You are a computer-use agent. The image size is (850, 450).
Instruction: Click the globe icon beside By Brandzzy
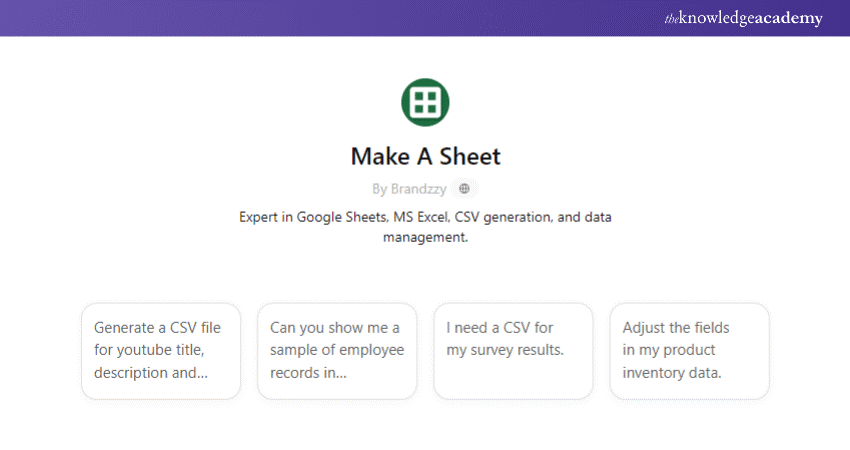[463, 188]
